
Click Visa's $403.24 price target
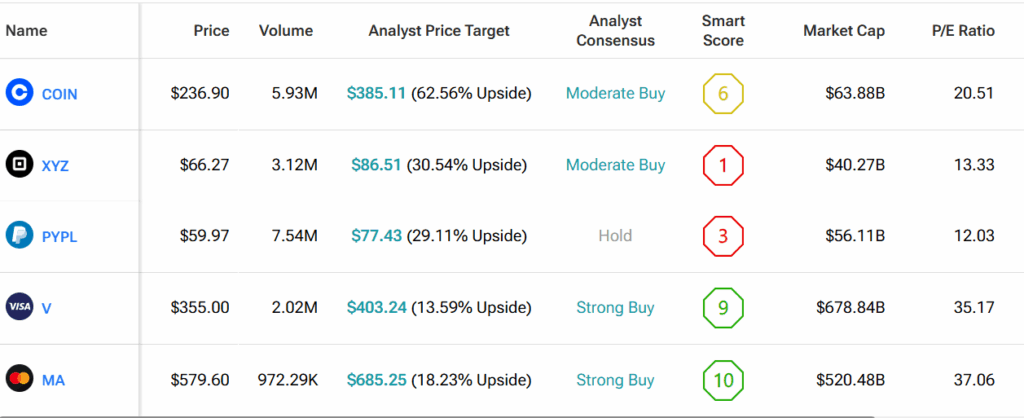(x=376, y=307)
